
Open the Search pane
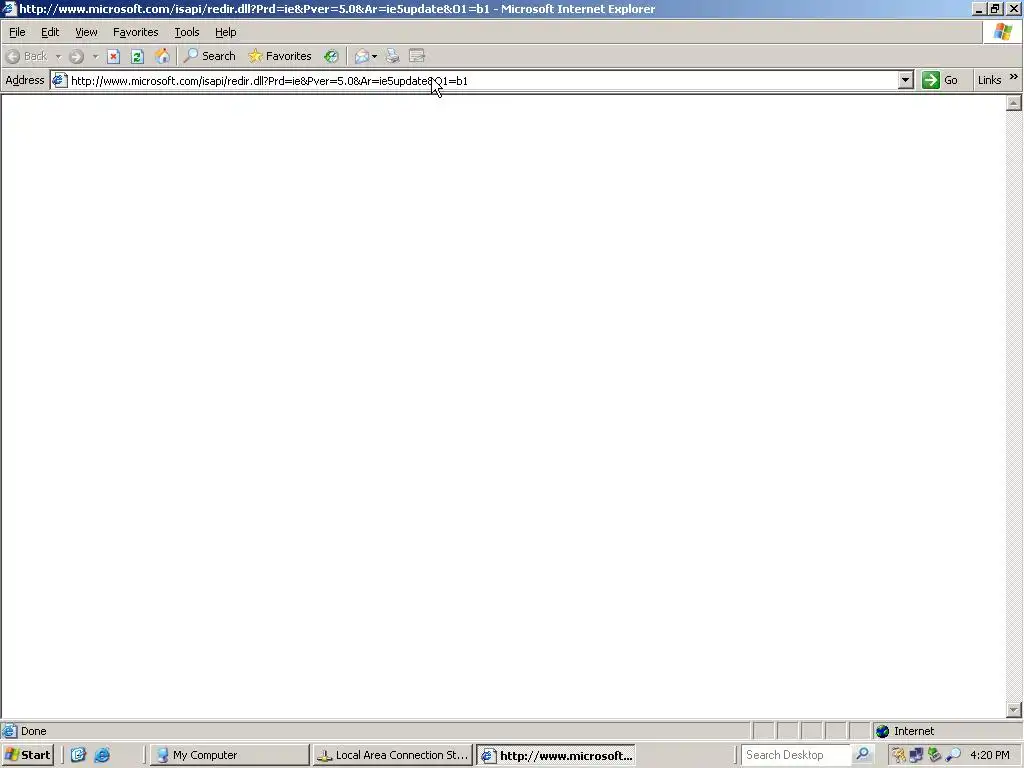tap(210, 56)
